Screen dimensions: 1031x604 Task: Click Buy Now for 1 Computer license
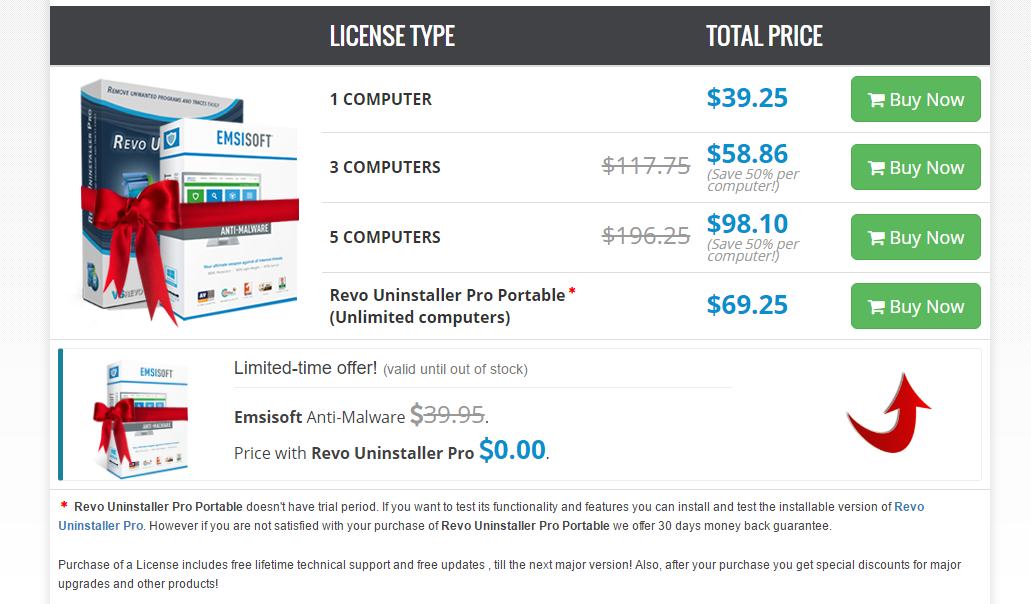[x=915, y=100]
